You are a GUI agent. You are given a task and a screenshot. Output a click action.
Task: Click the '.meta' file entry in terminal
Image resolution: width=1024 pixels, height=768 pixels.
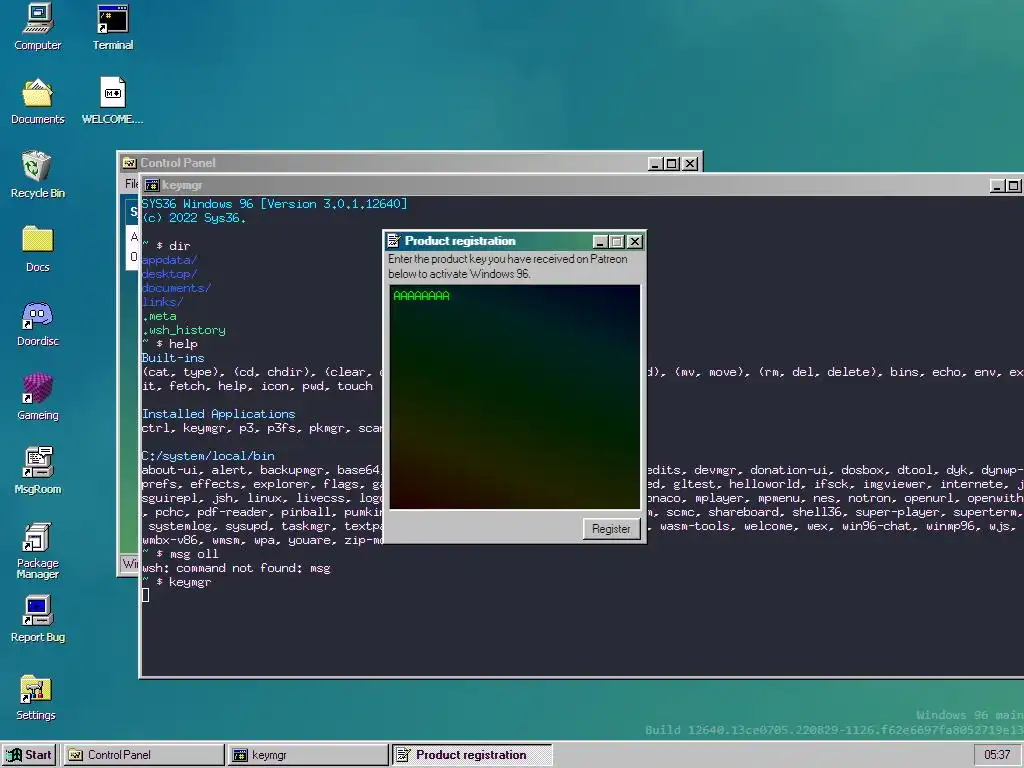159,316
